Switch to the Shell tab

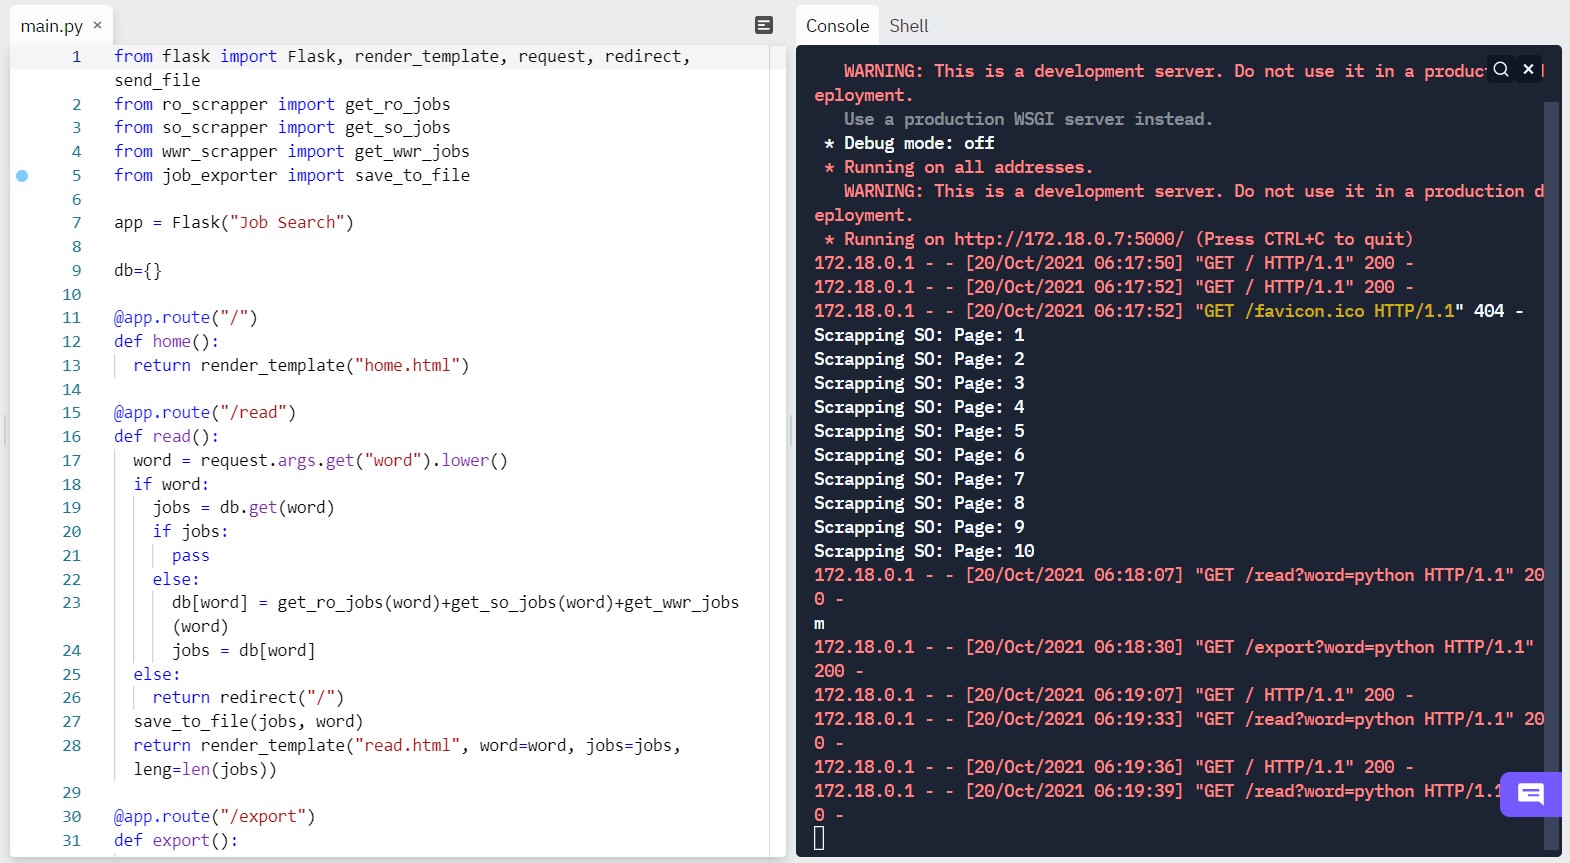point(908,26)
